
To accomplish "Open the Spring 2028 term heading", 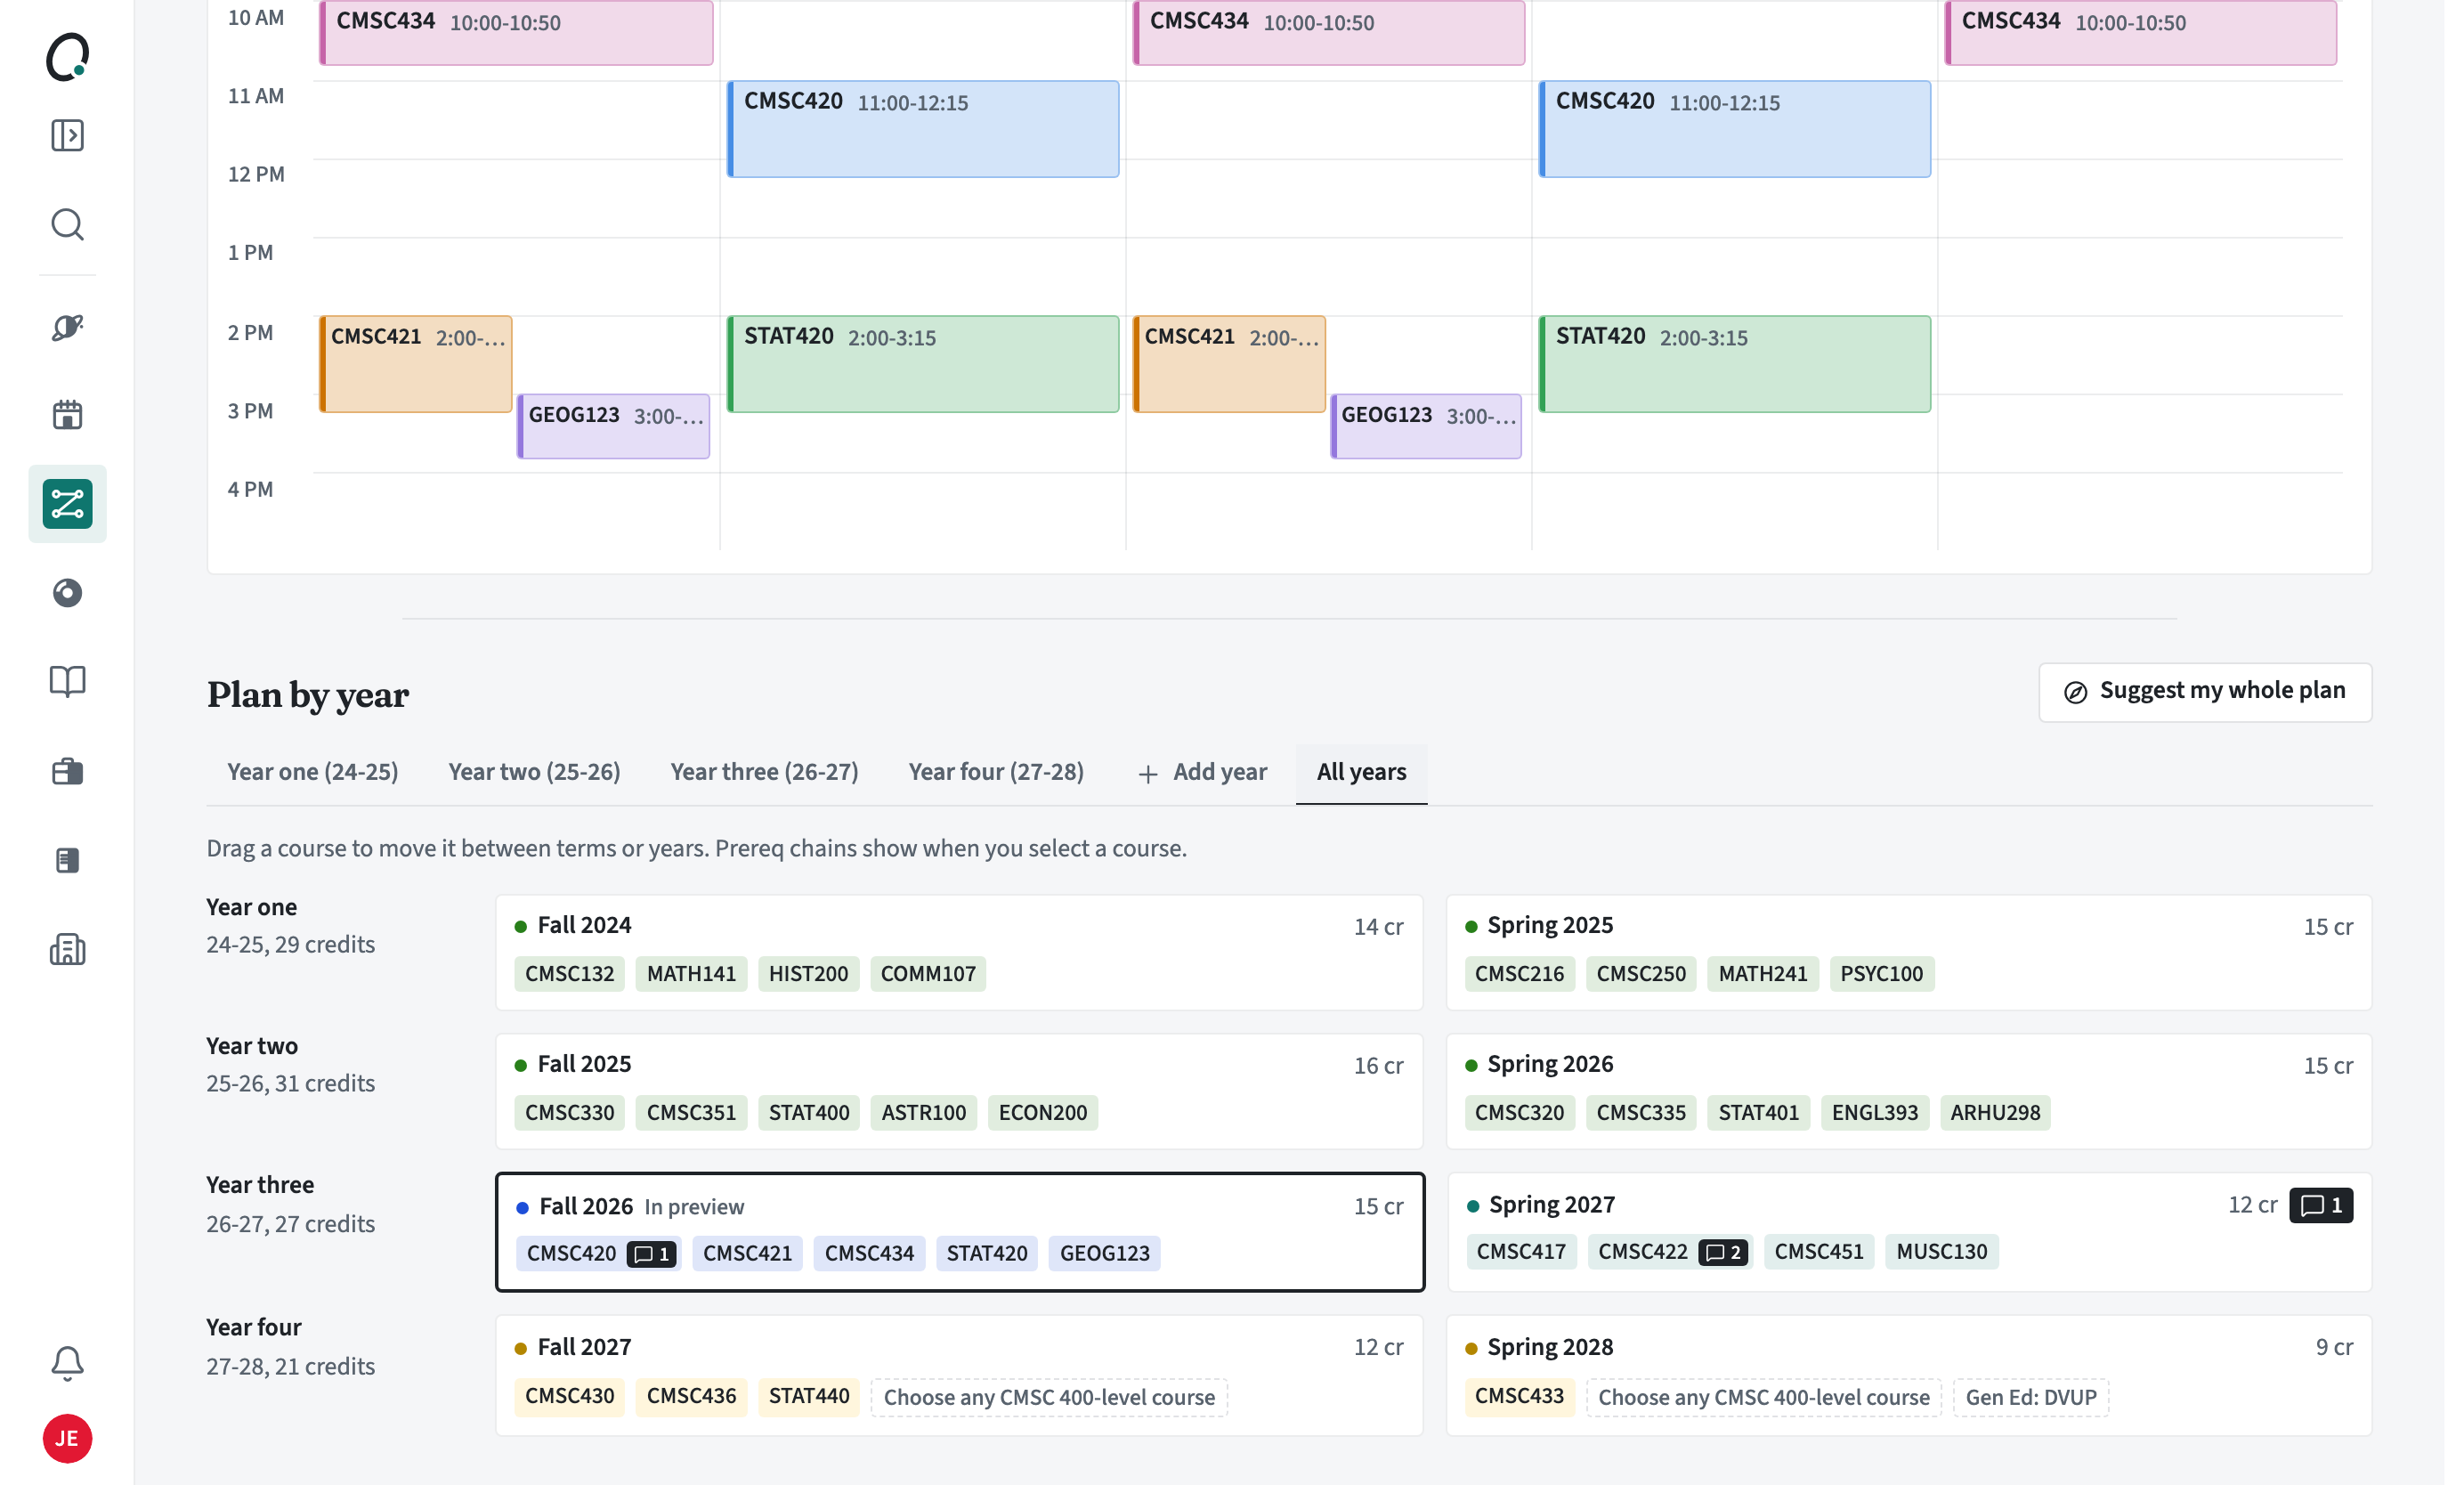I will (x=1550, y=1348).
